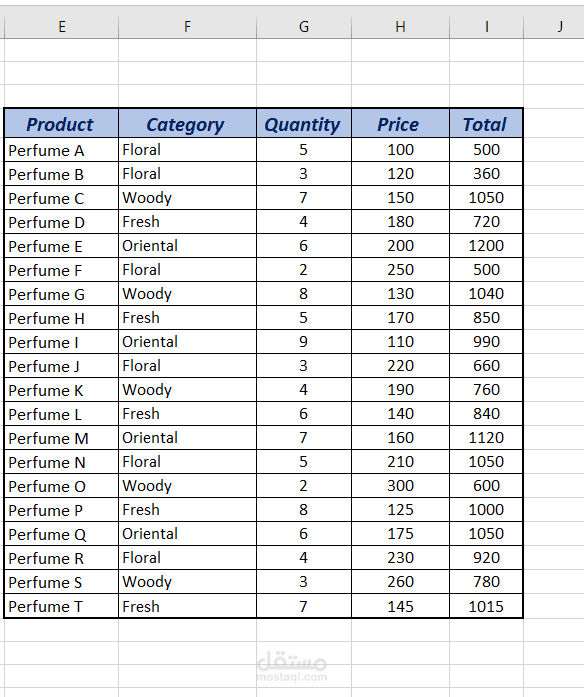The image size is (584, 697).
Task: Select the Perfume M product cell
Action: point(61,438)
